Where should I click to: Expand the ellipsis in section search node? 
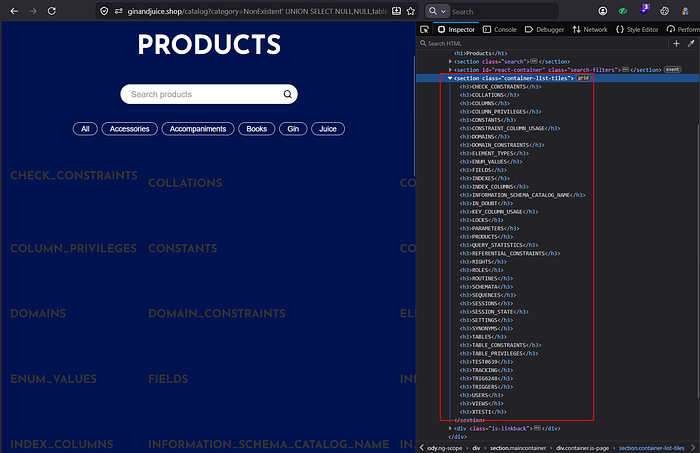click(x=533, y=61)
